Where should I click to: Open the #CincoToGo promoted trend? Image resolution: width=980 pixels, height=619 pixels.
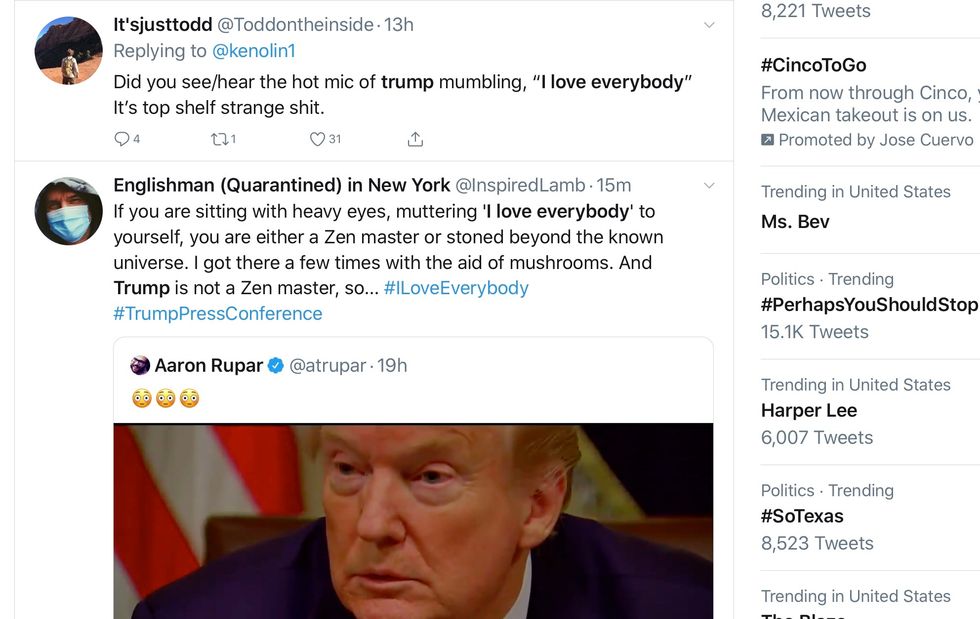pyautogui.click(x=813, y=65)
